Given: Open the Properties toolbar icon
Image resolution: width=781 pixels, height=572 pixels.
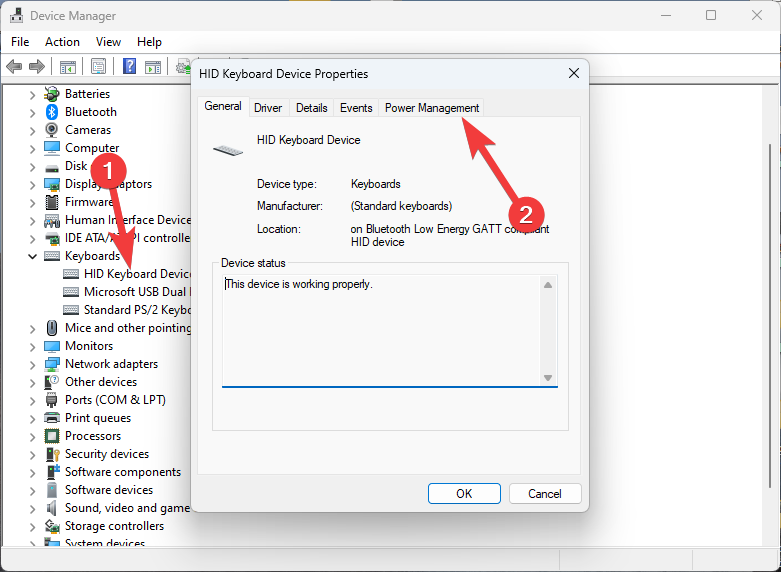Looking at the screenshot, I should pyautogui.click(x=98, y=66).
